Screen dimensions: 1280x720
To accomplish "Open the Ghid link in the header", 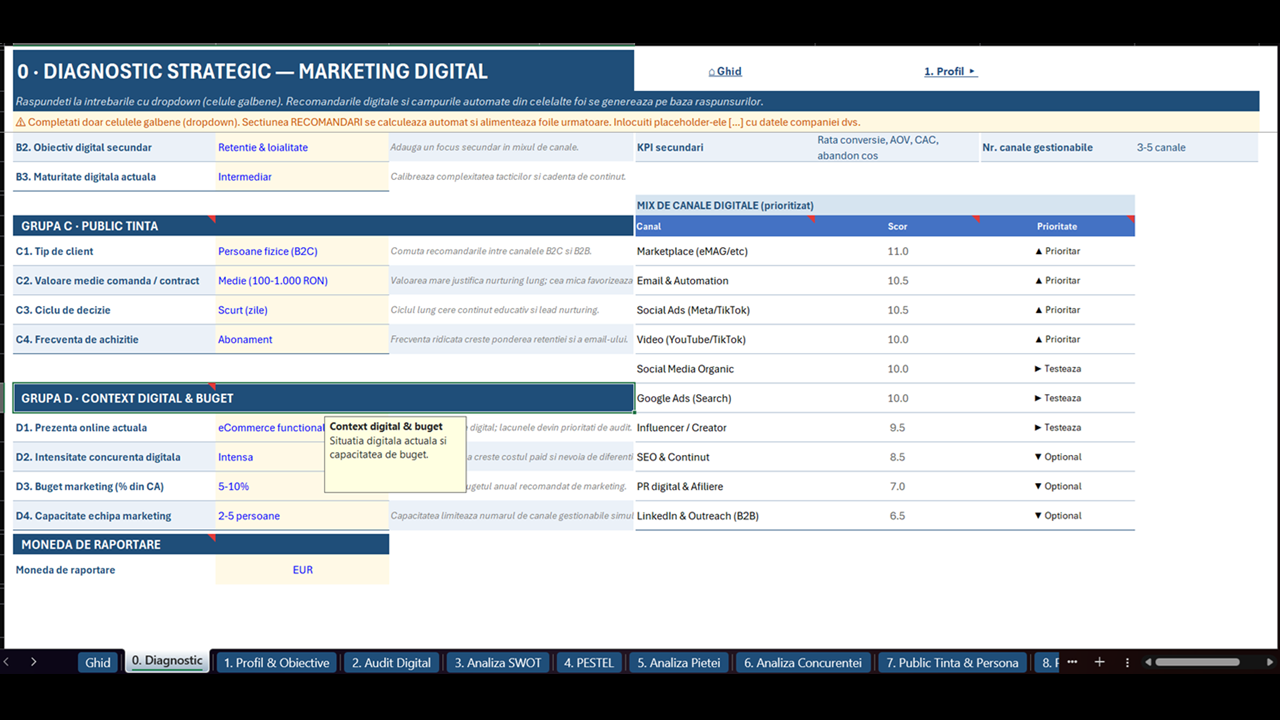I will tap(725, 71).
